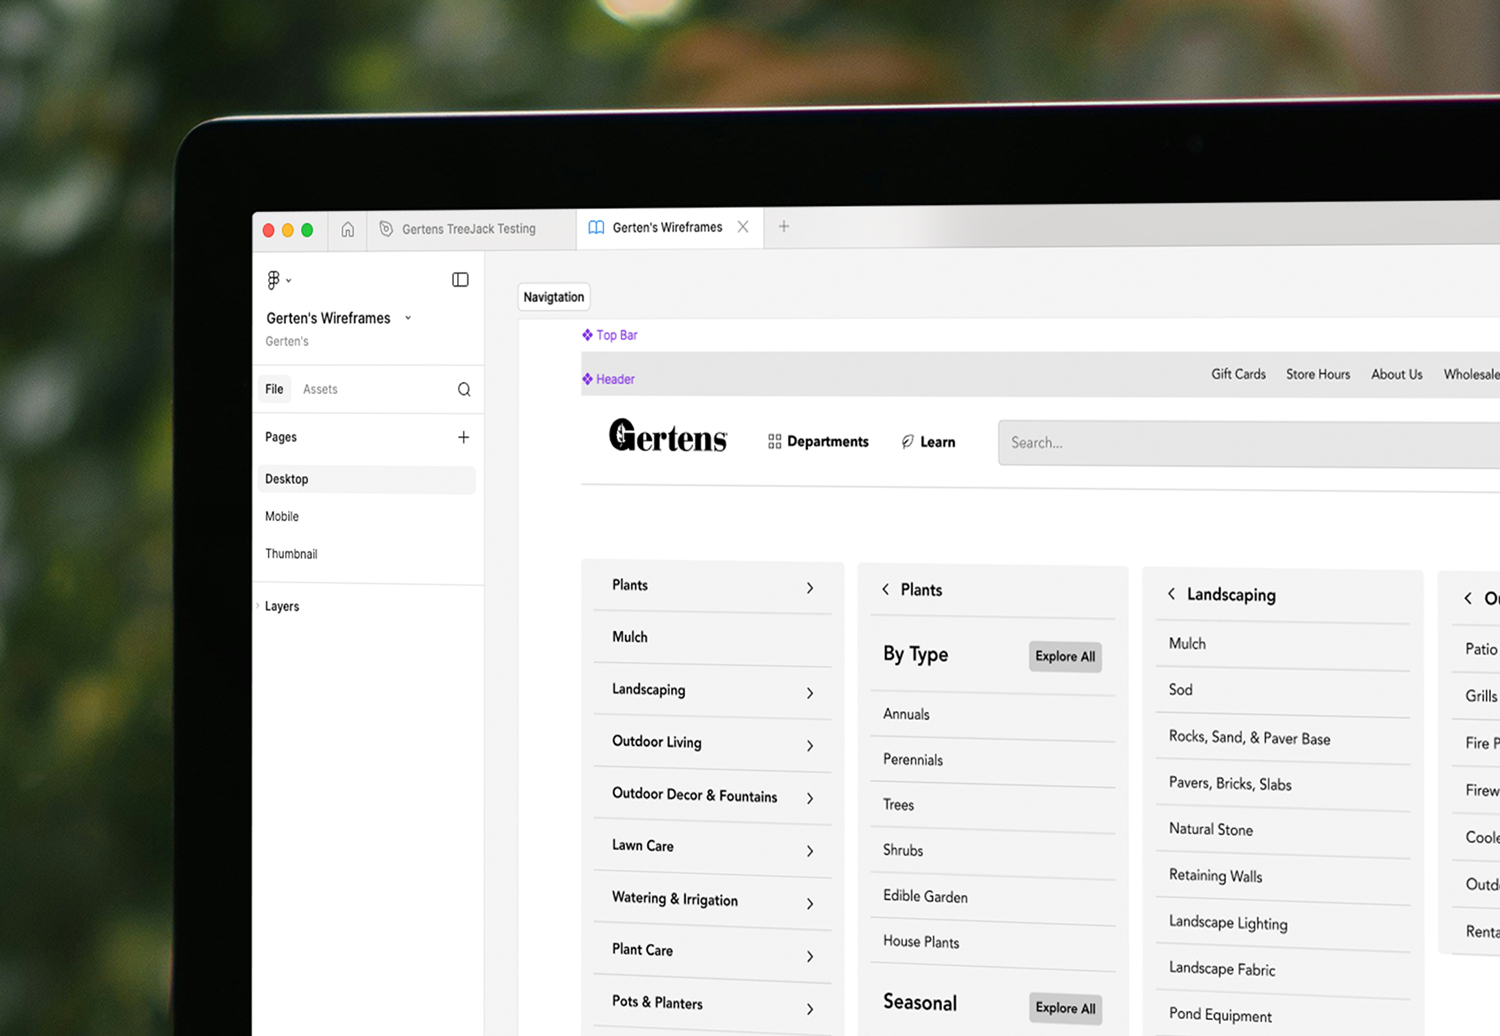The image size is (1500, 1036).
Task: Select the Departments grid icon in the header
Action: click(775, 440)
